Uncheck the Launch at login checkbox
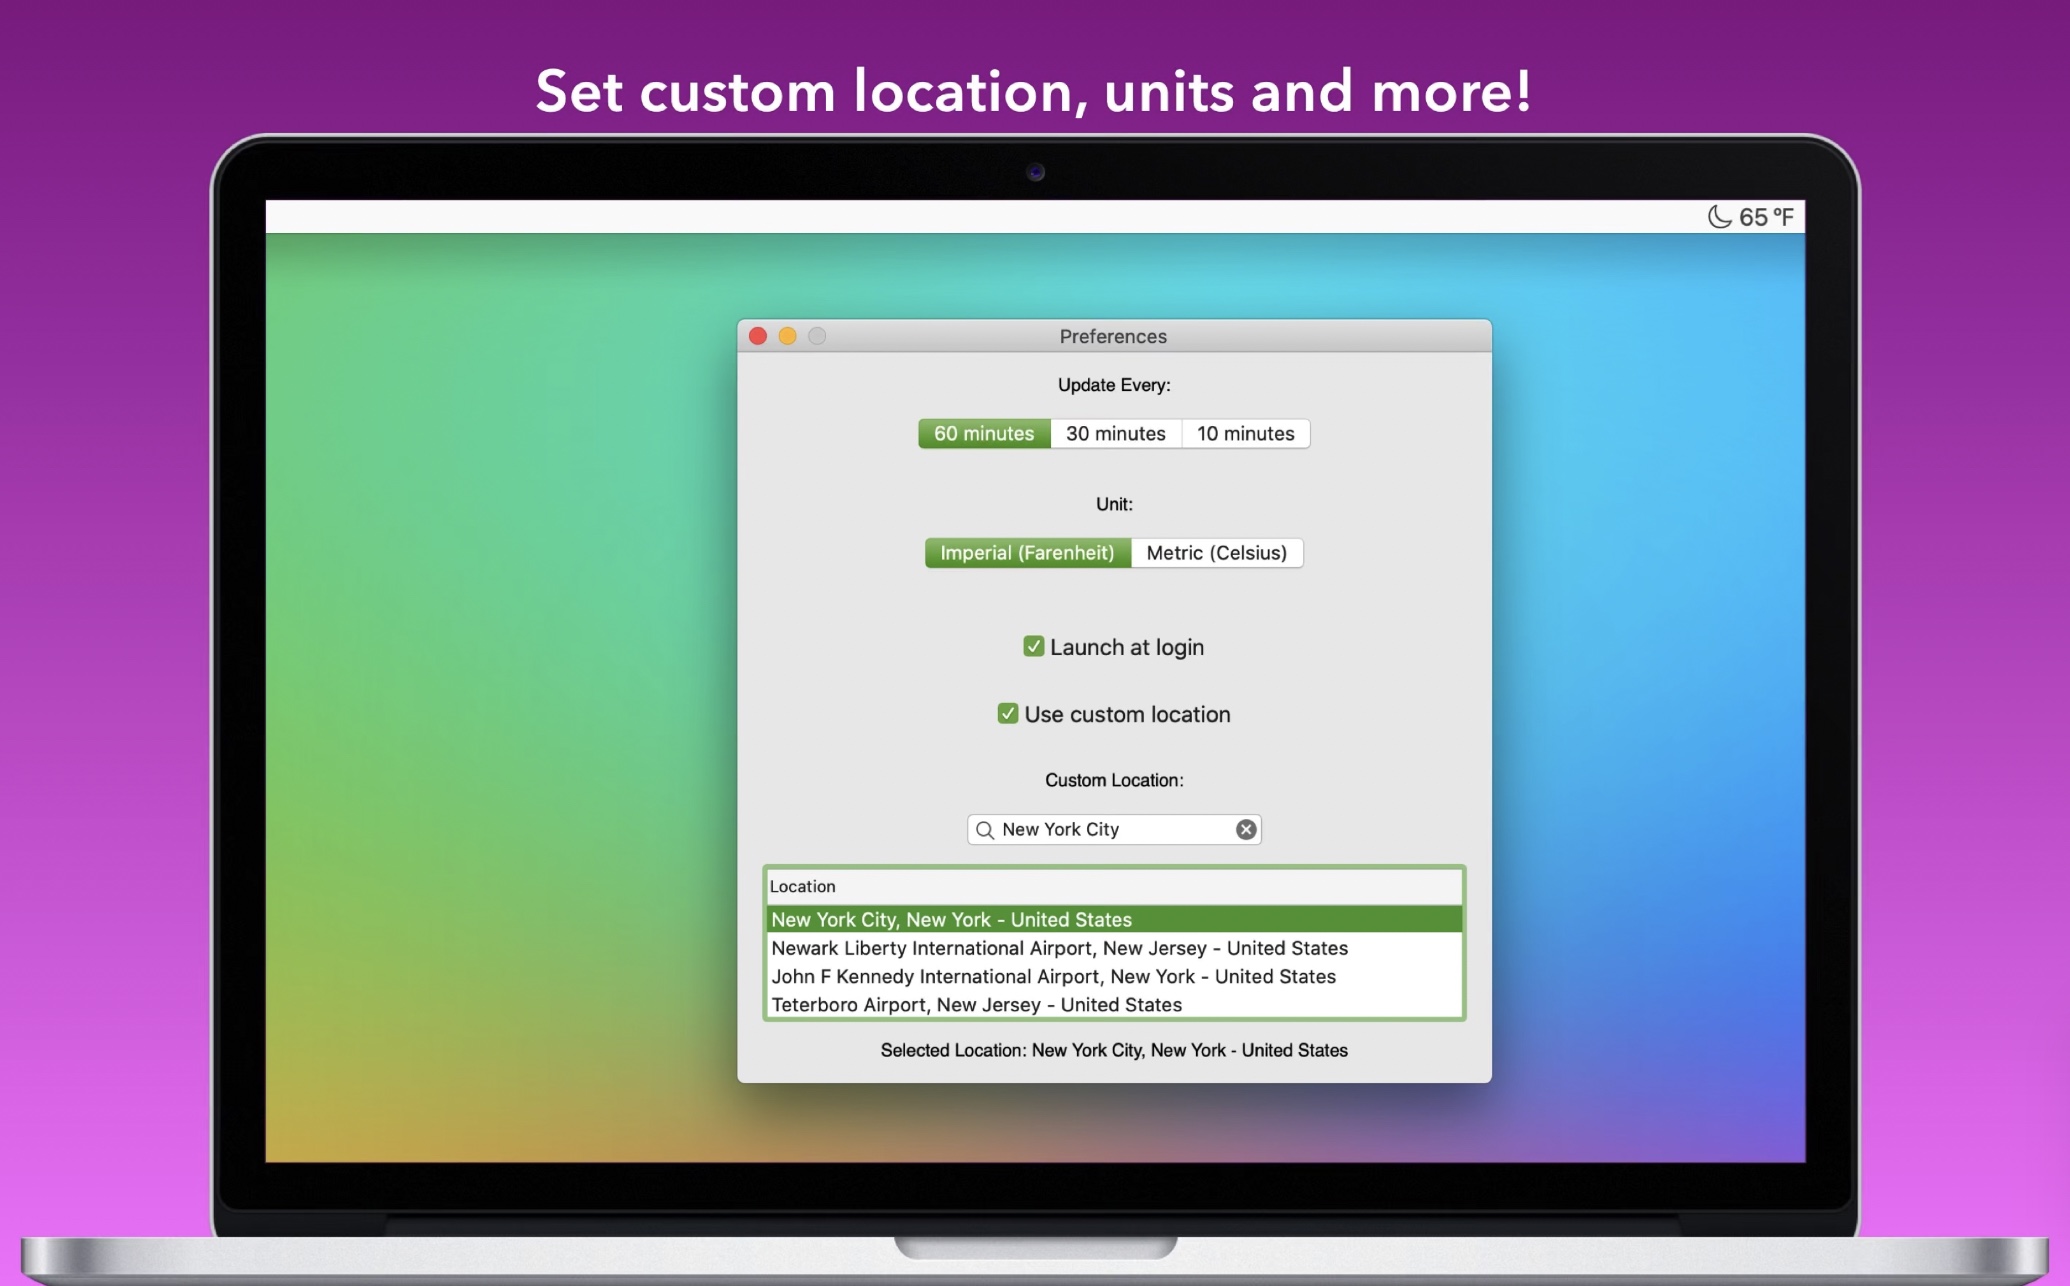 point(1034,647)
